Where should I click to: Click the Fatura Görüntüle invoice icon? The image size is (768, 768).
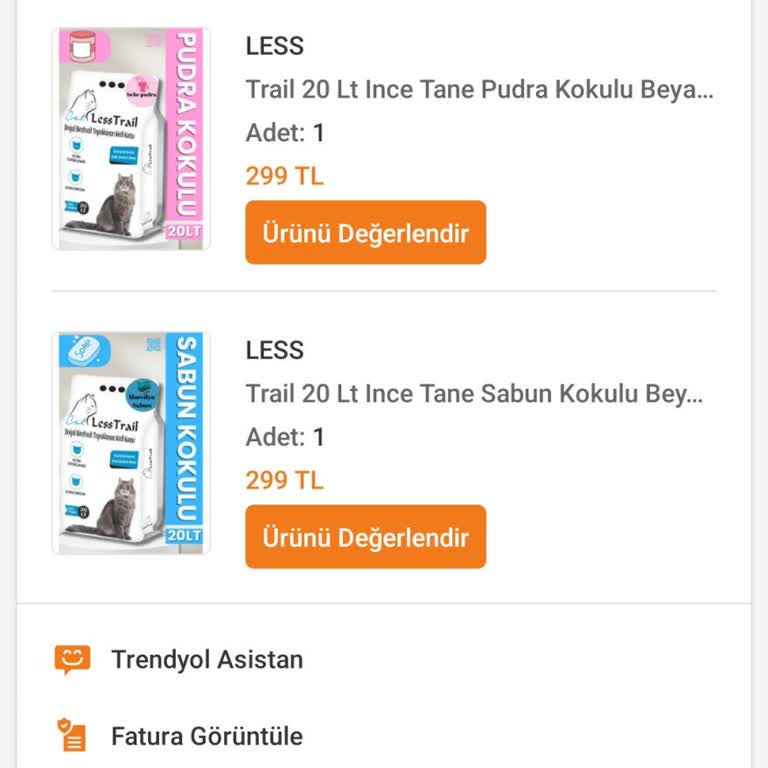point(72,736)
